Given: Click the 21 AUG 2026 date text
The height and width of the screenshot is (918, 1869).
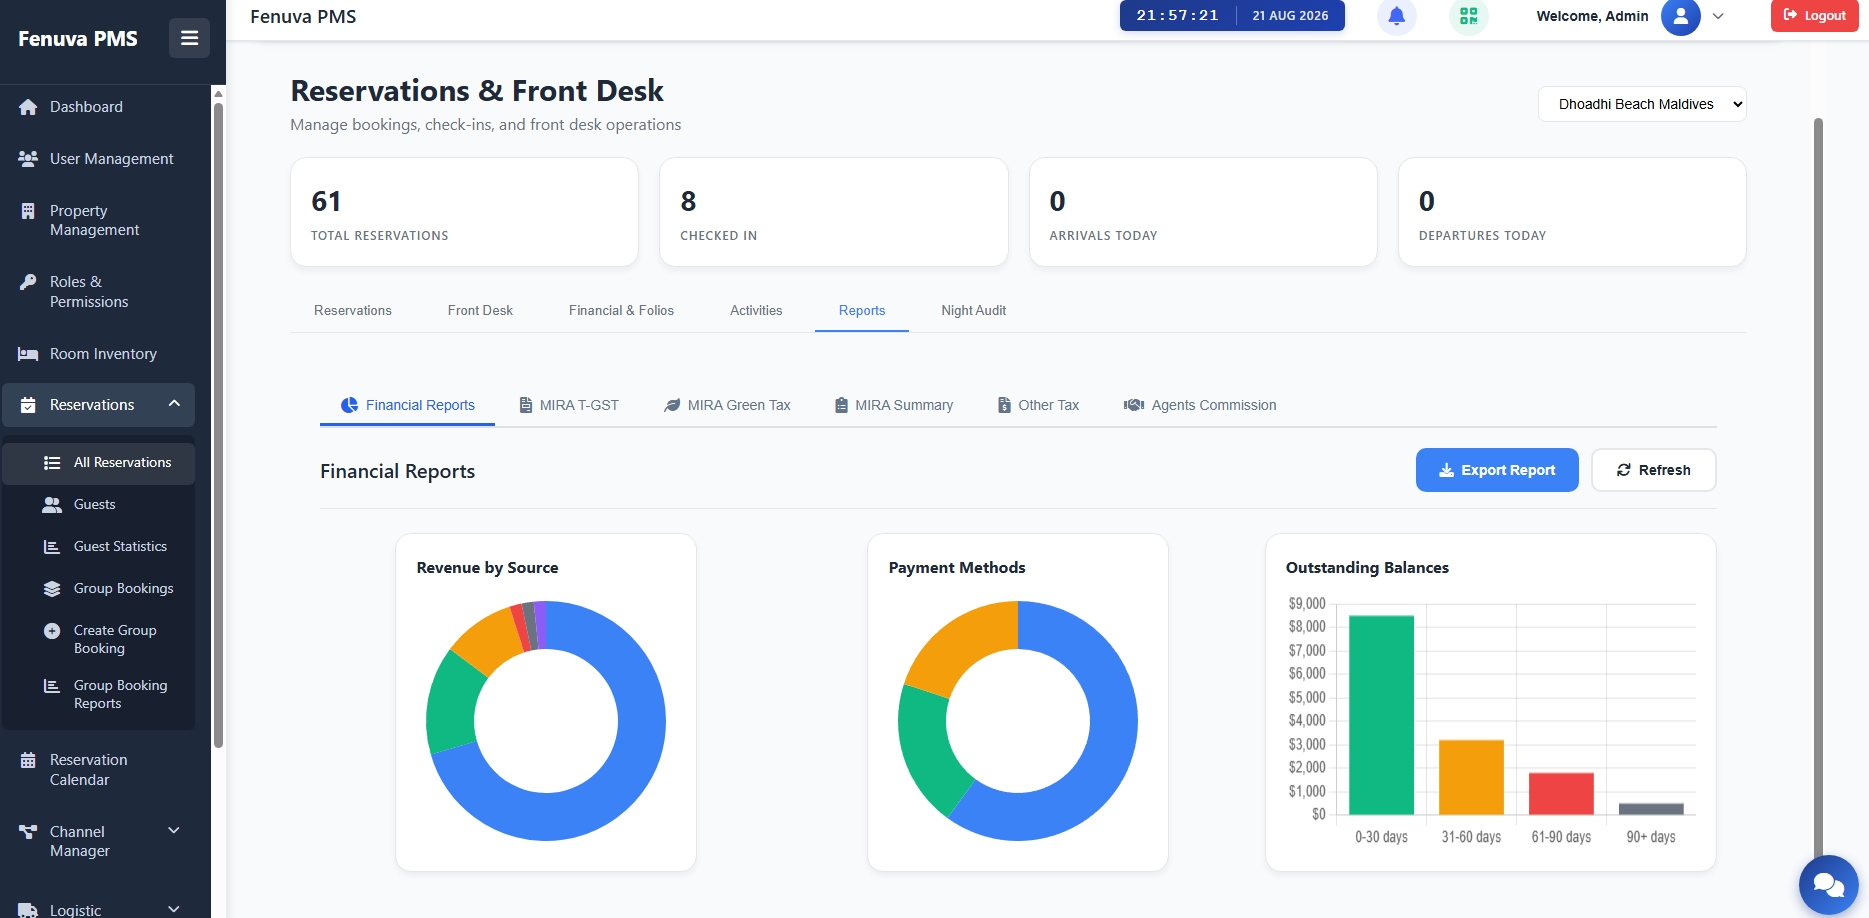Looking at the screenshot, I should 1290,16.
